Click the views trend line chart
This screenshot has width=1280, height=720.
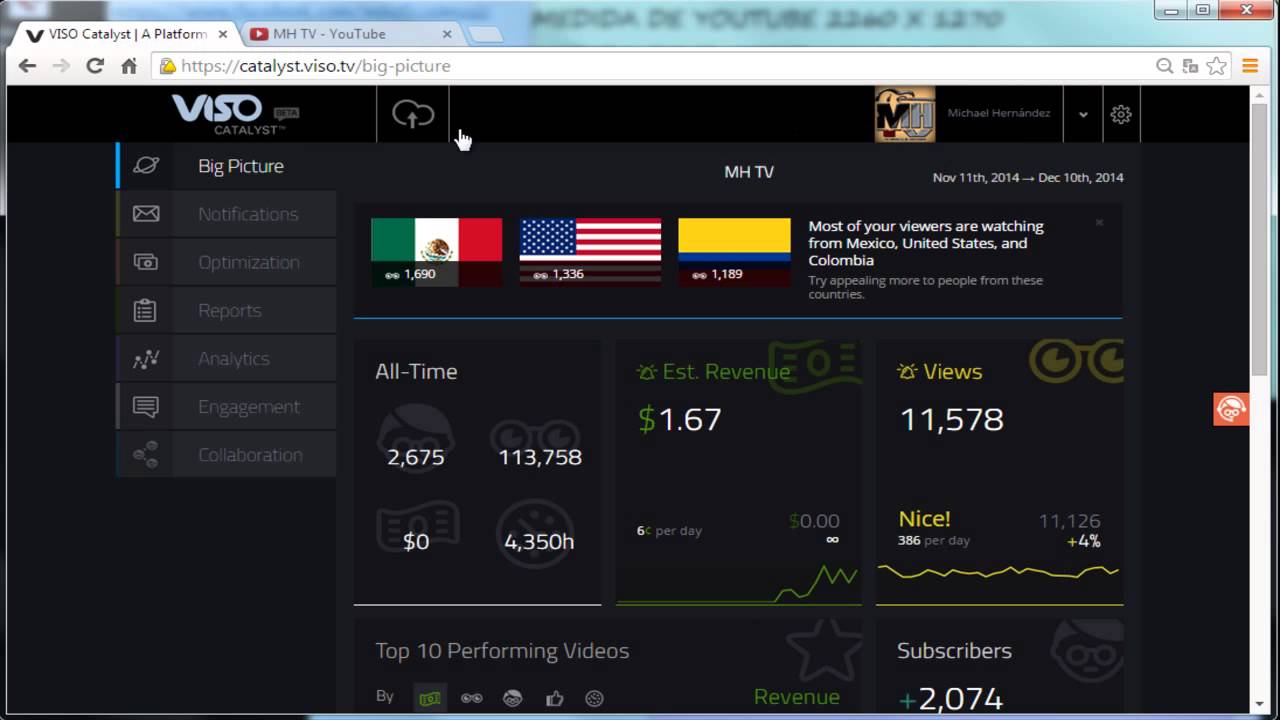[999, 572]
